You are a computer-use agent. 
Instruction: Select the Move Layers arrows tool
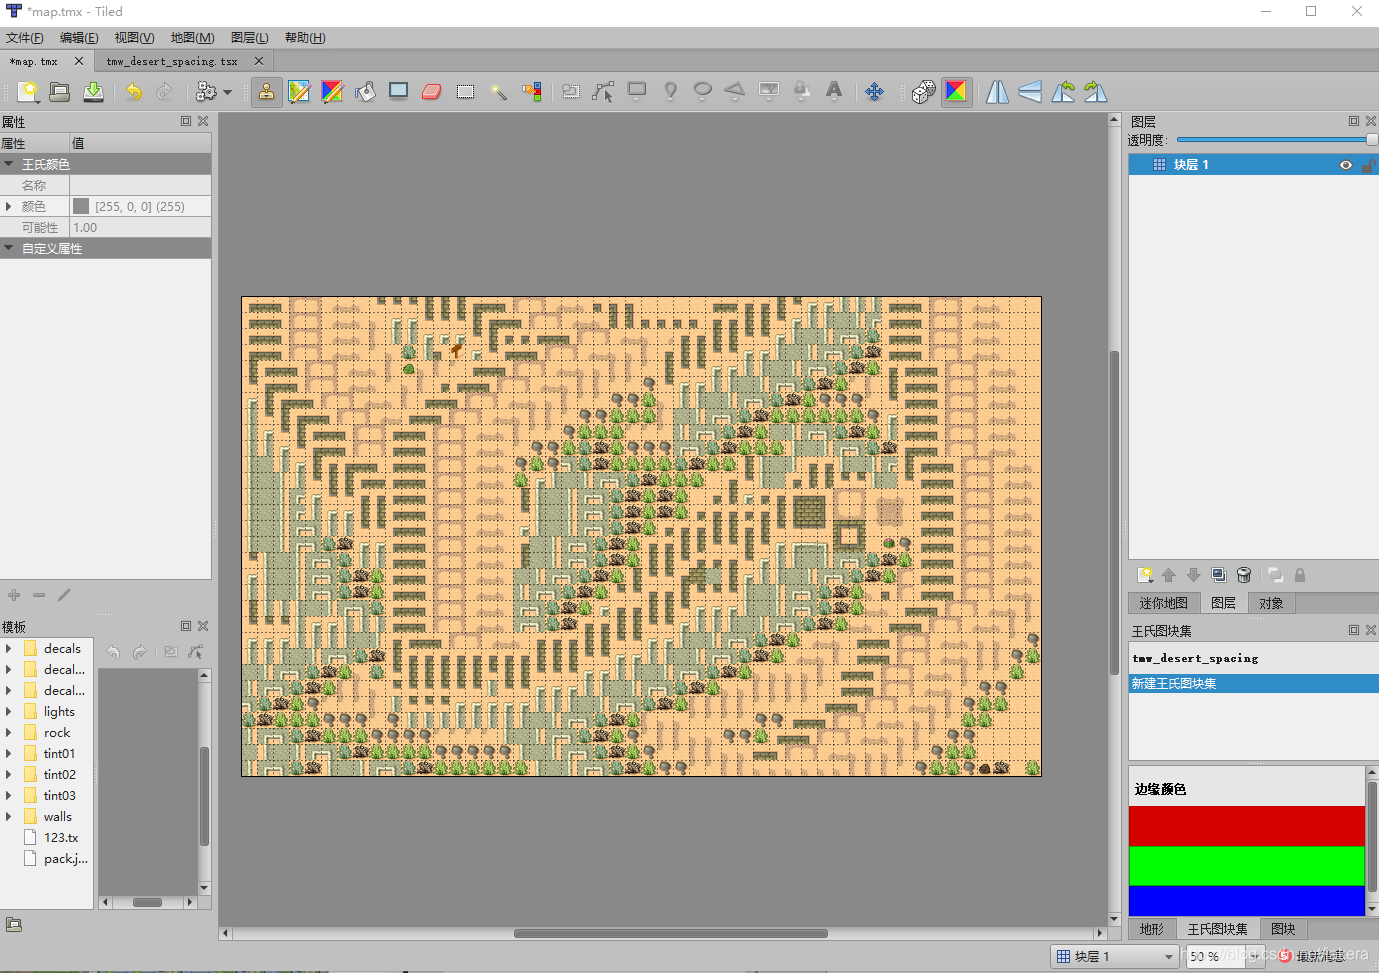coord(874,92)
